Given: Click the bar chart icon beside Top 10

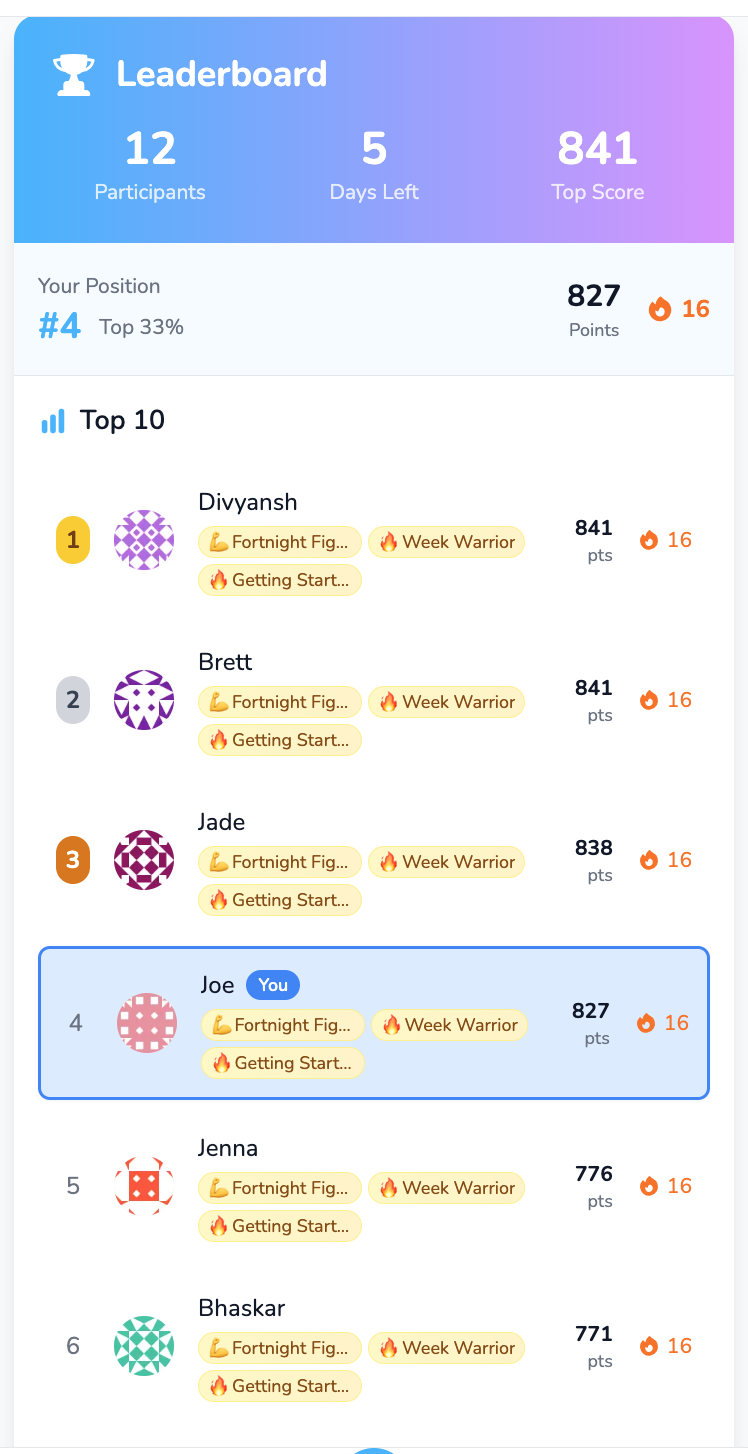Looking at the screenshot, I should pos(53,421).
